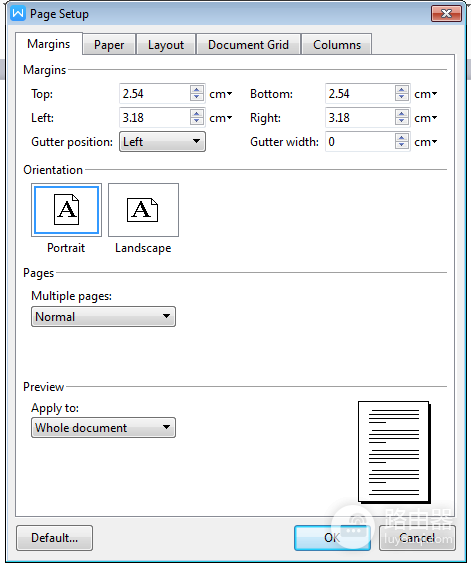Select Landscape orientation icon
The height and width of the screenshot is (567, 471).
click(x=143, y=210)
